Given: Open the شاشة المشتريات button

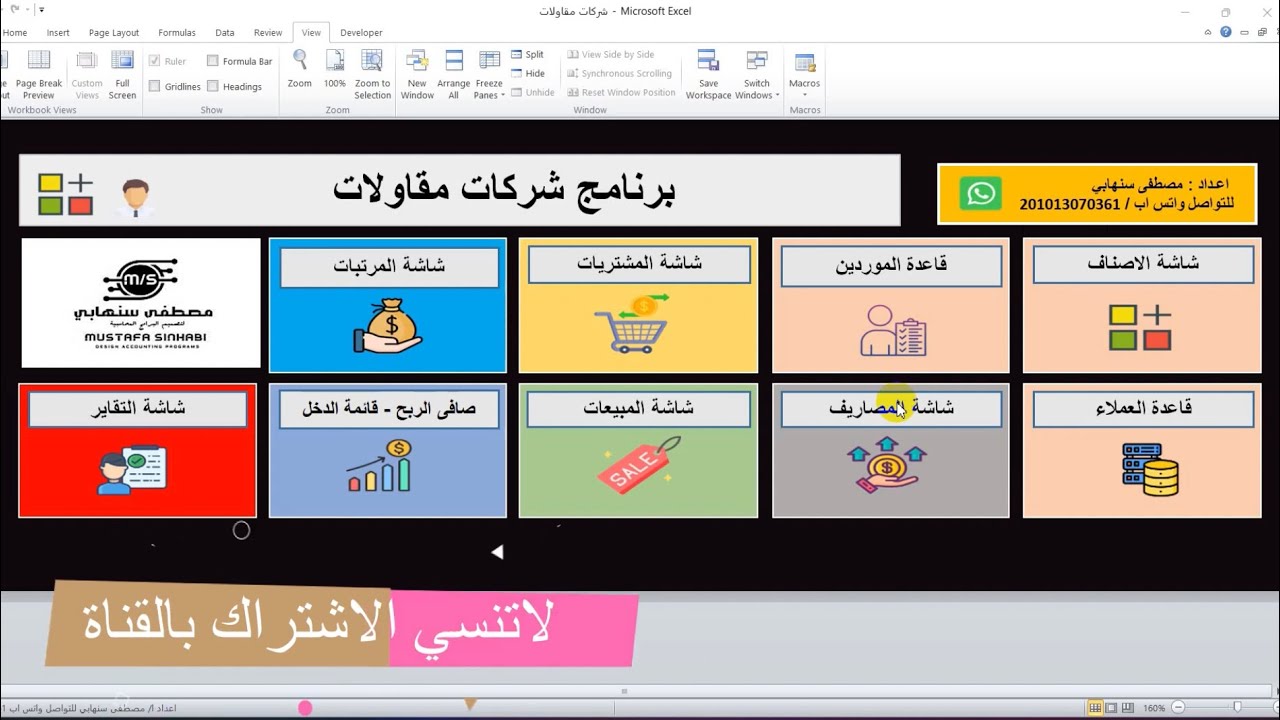Looking at the screenshot, I should pyautogui.click(x=639, y=264).
